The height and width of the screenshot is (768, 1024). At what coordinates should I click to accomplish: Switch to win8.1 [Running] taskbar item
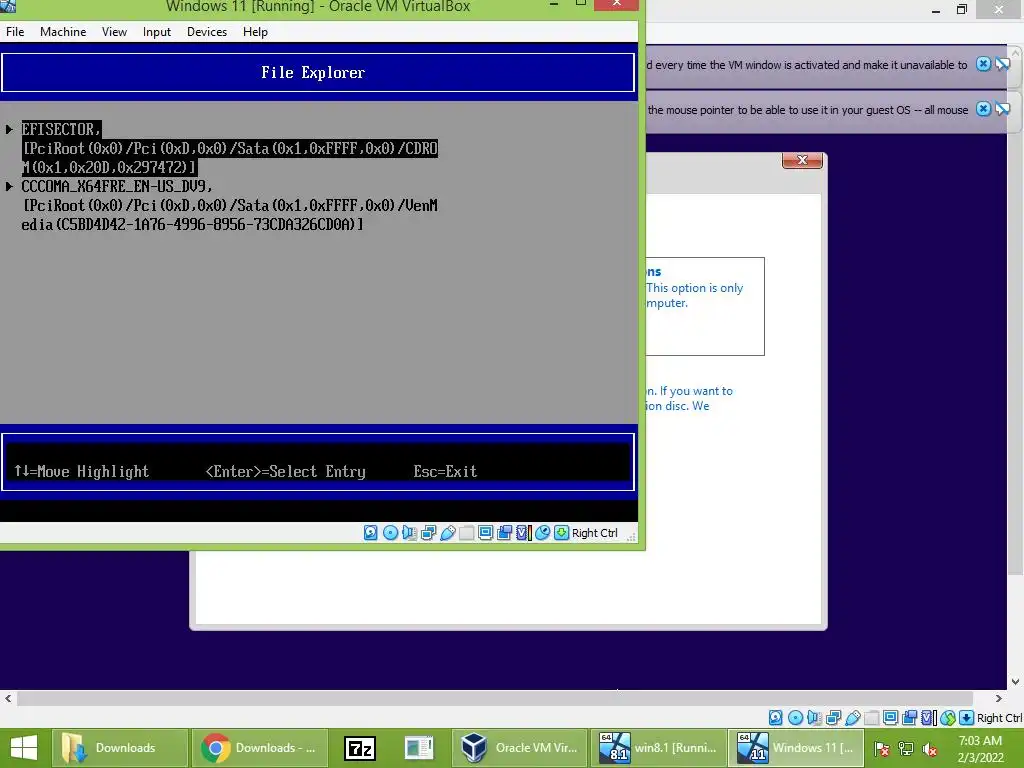pyautogui.click(x=659, y=748)
